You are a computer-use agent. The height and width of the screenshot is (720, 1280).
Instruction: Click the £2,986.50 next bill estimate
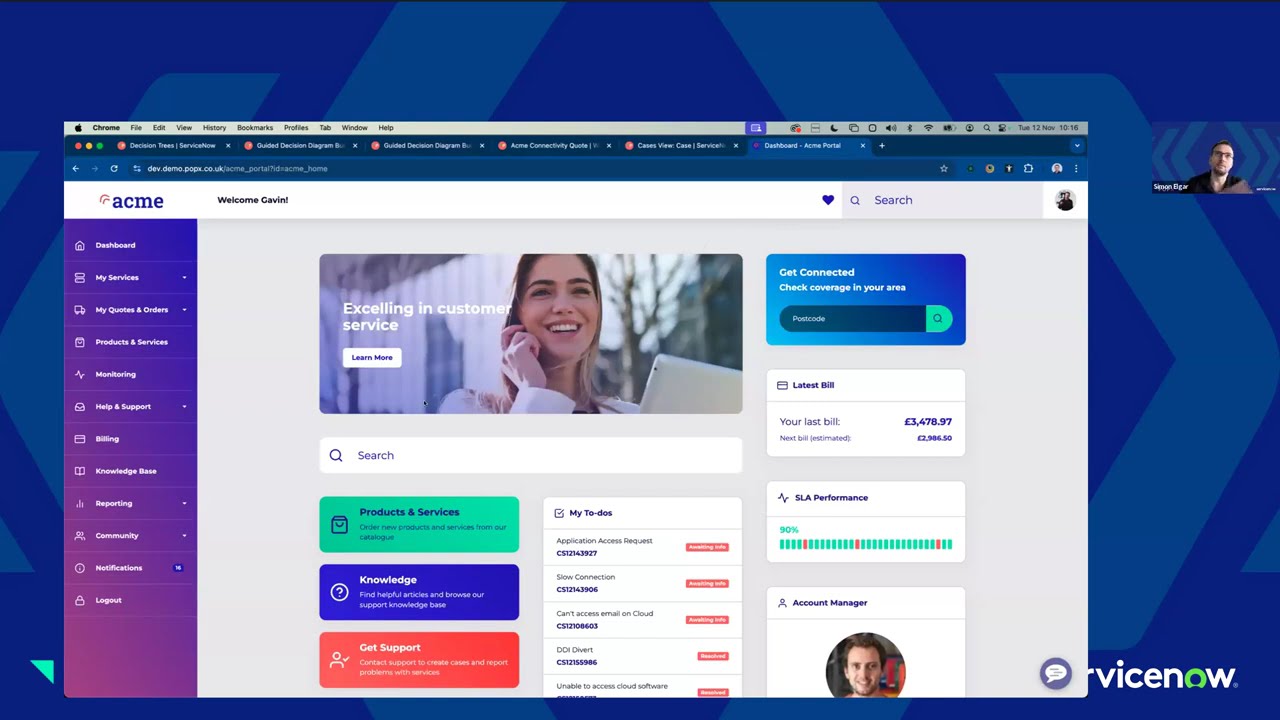[x=934, y=438]
